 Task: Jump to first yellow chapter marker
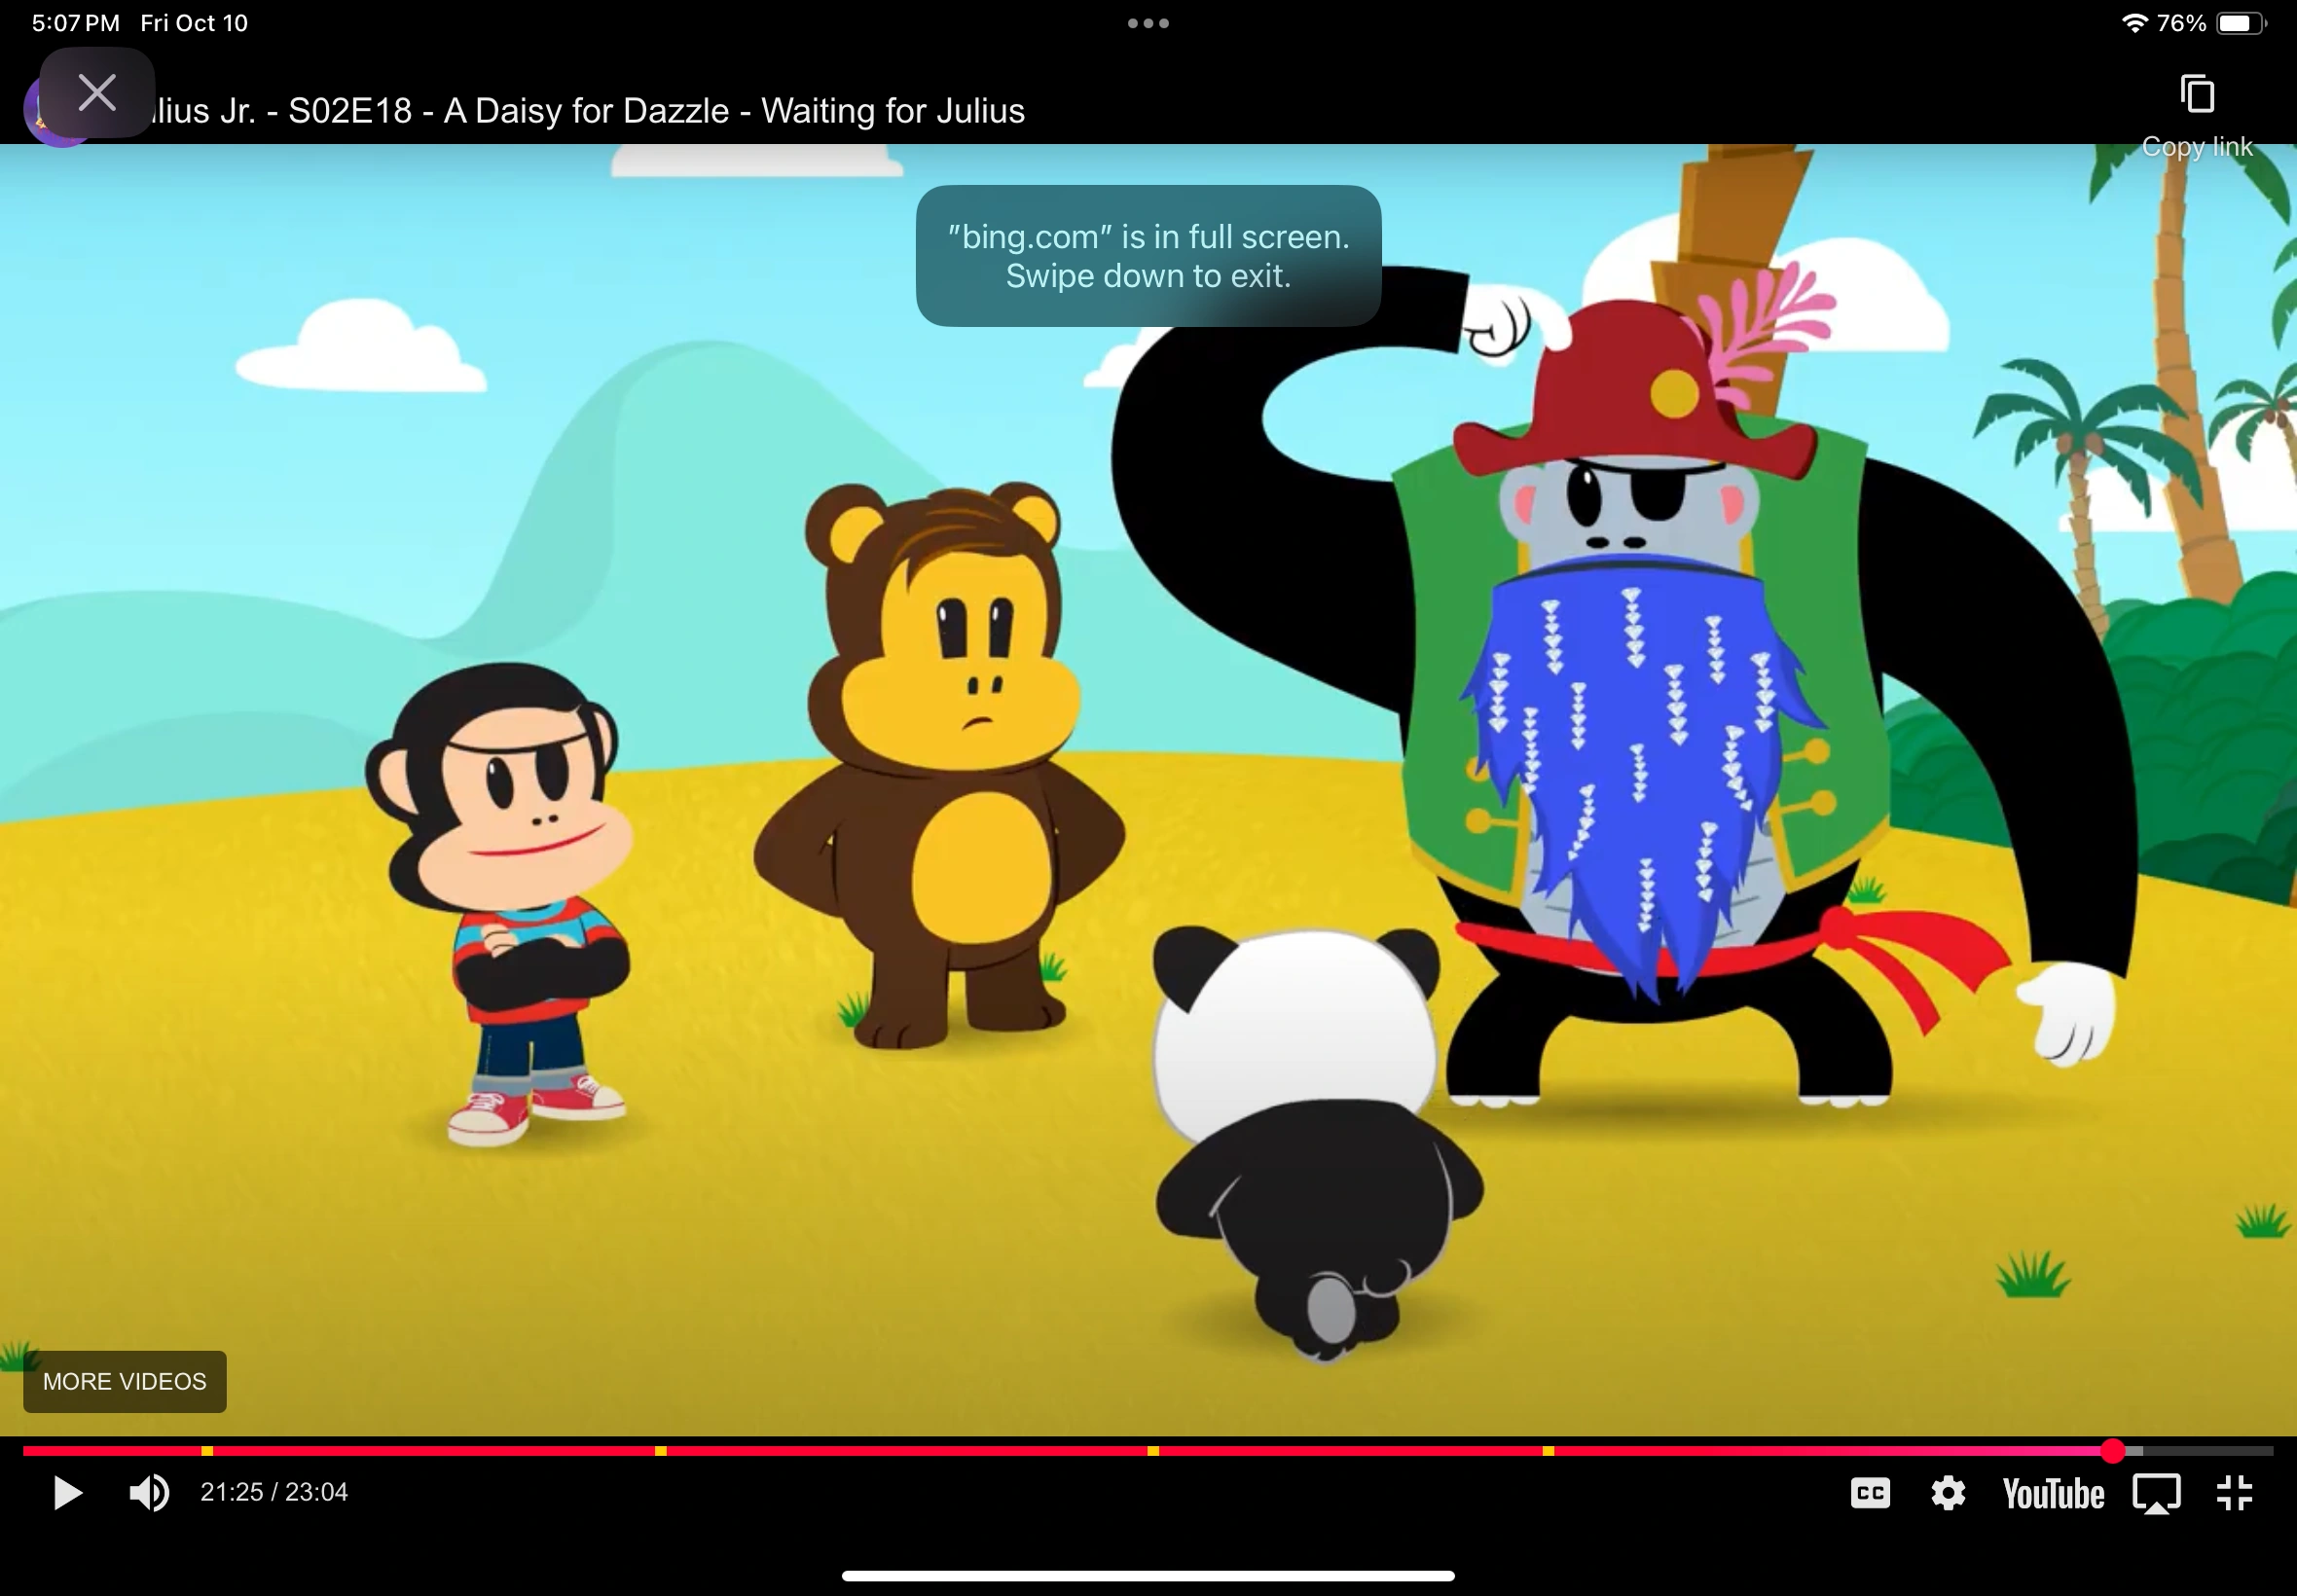tap(207, 1451)
